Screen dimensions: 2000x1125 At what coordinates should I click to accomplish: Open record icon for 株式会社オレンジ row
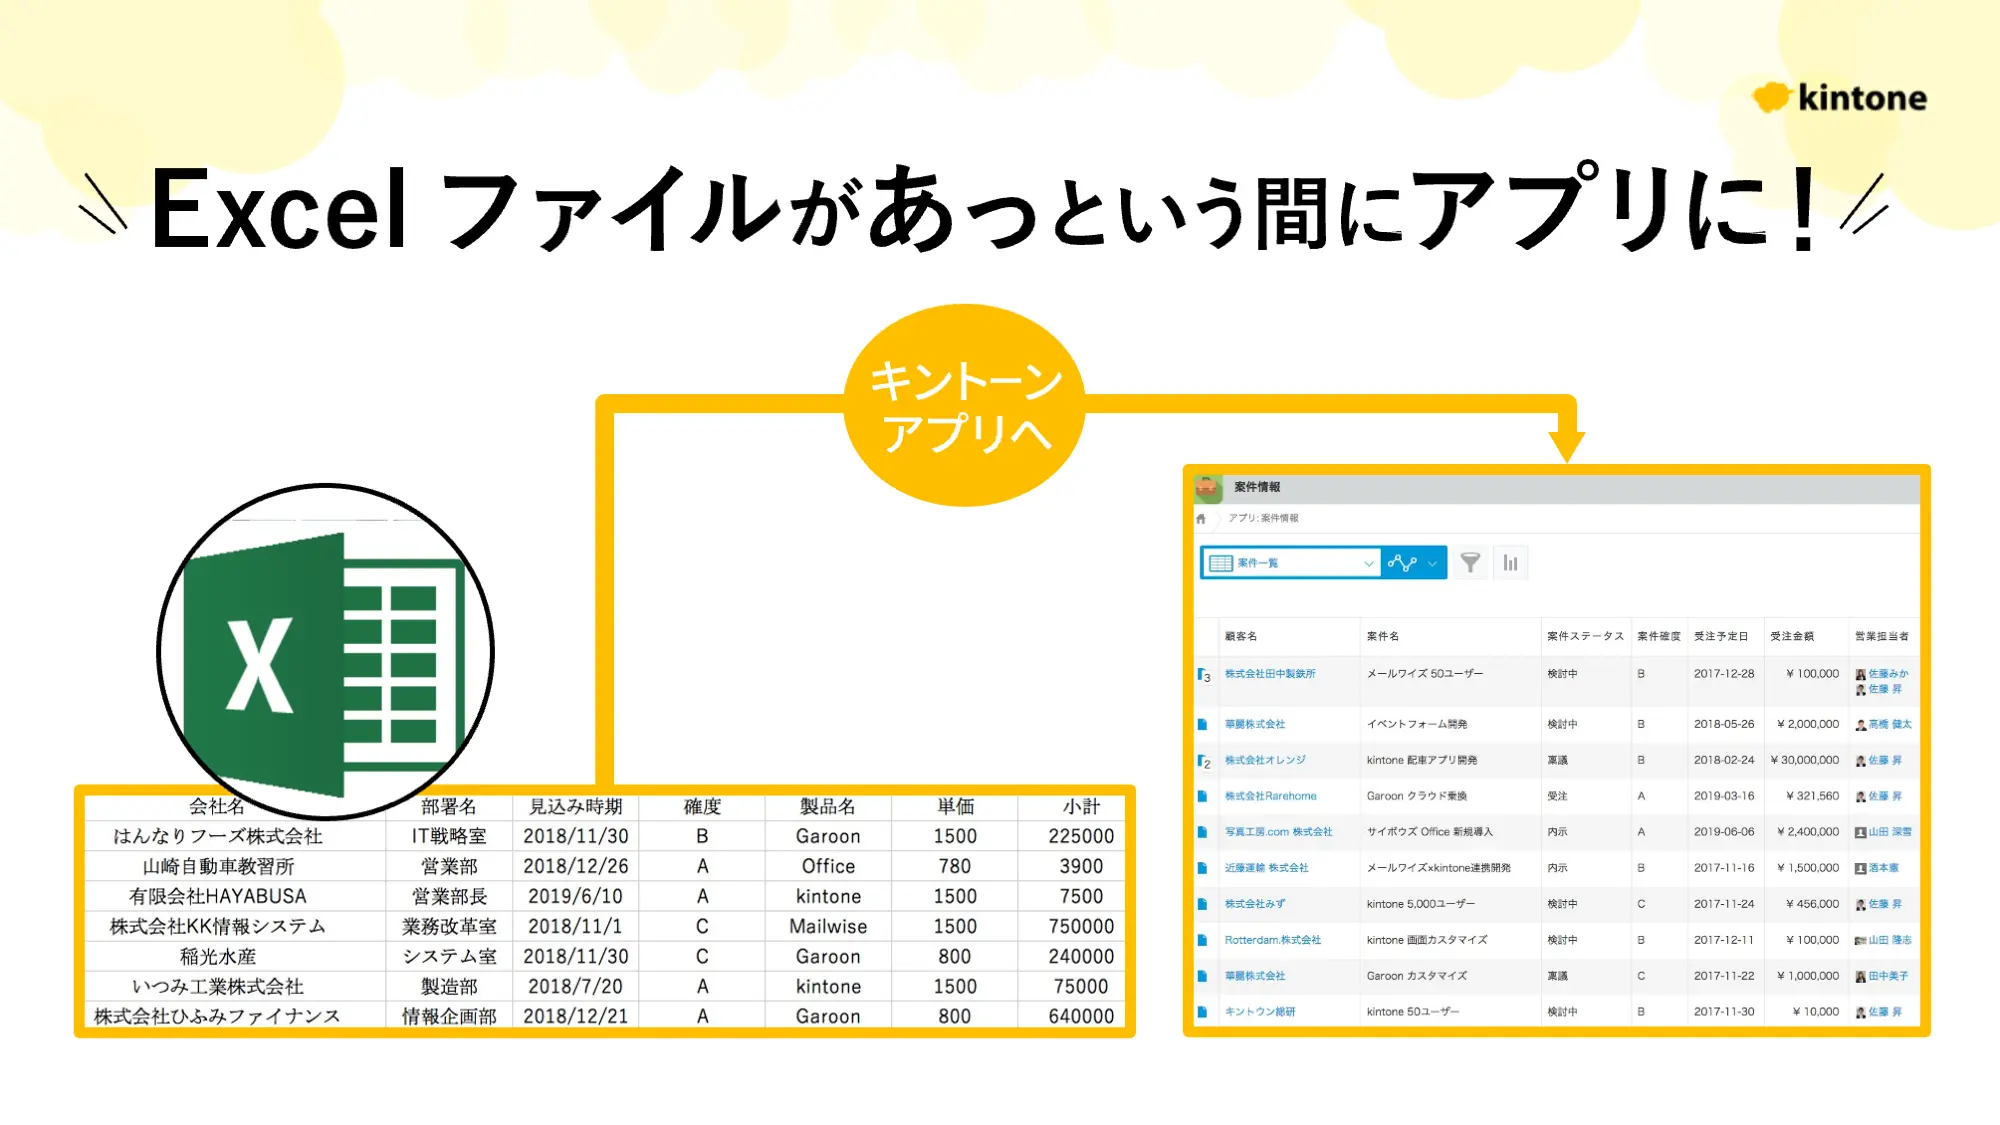pyautogui.click(x=1203, y=761)
